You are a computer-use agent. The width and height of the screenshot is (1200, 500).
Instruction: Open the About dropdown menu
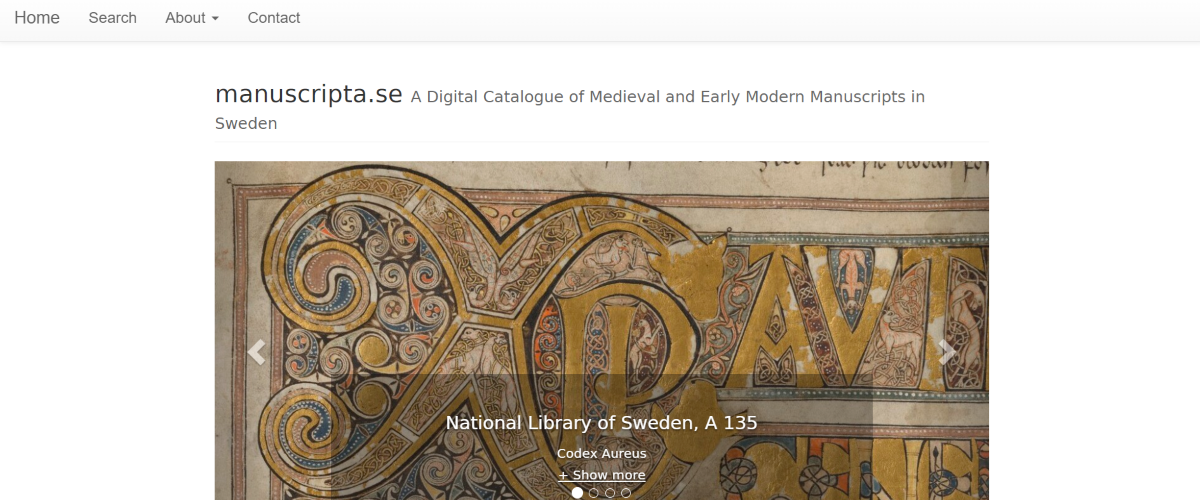click(191, 18)
